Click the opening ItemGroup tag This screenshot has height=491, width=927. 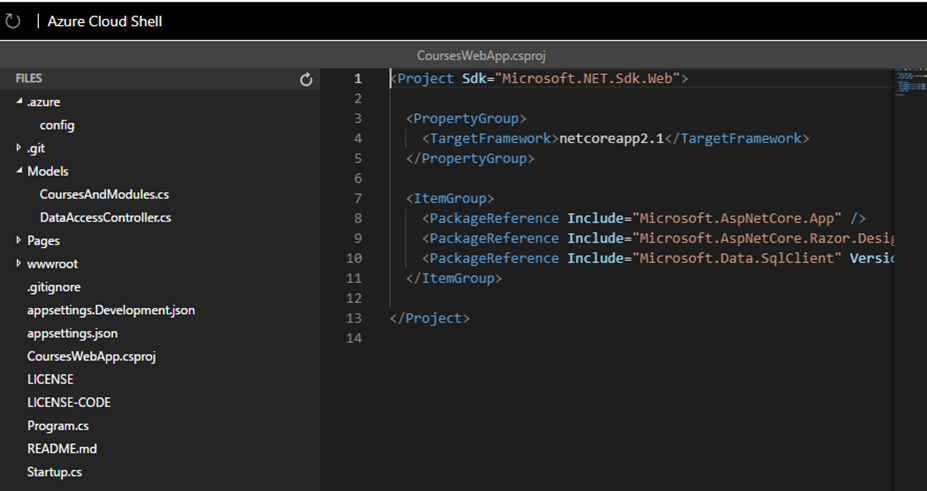[x=450, y=198]
